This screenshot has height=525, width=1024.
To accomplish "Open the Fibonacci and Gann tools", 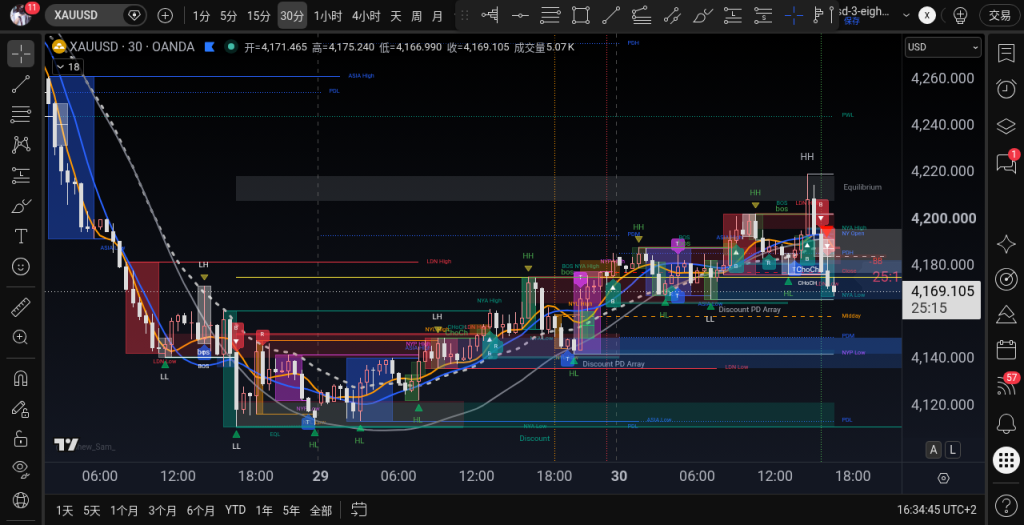I will point(21,114).
